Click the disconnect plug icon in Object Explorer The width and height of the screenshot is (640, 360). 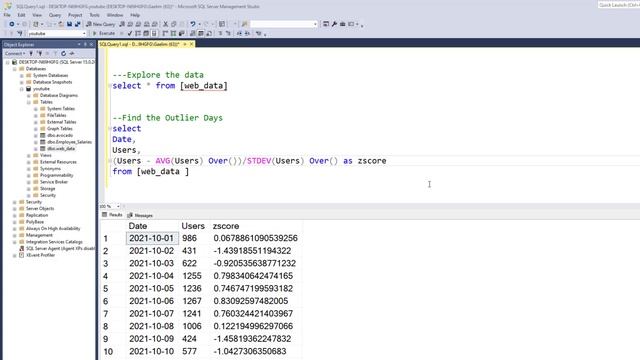[x=40, y=53]
